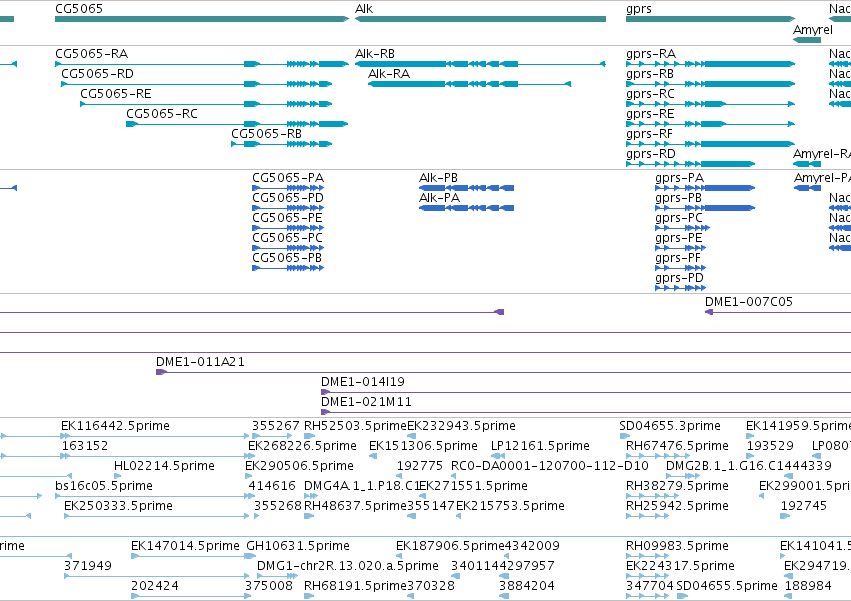Choose the gprs-PA protein feature
Viewport: 851px width, 601px height.
(705, 188)
